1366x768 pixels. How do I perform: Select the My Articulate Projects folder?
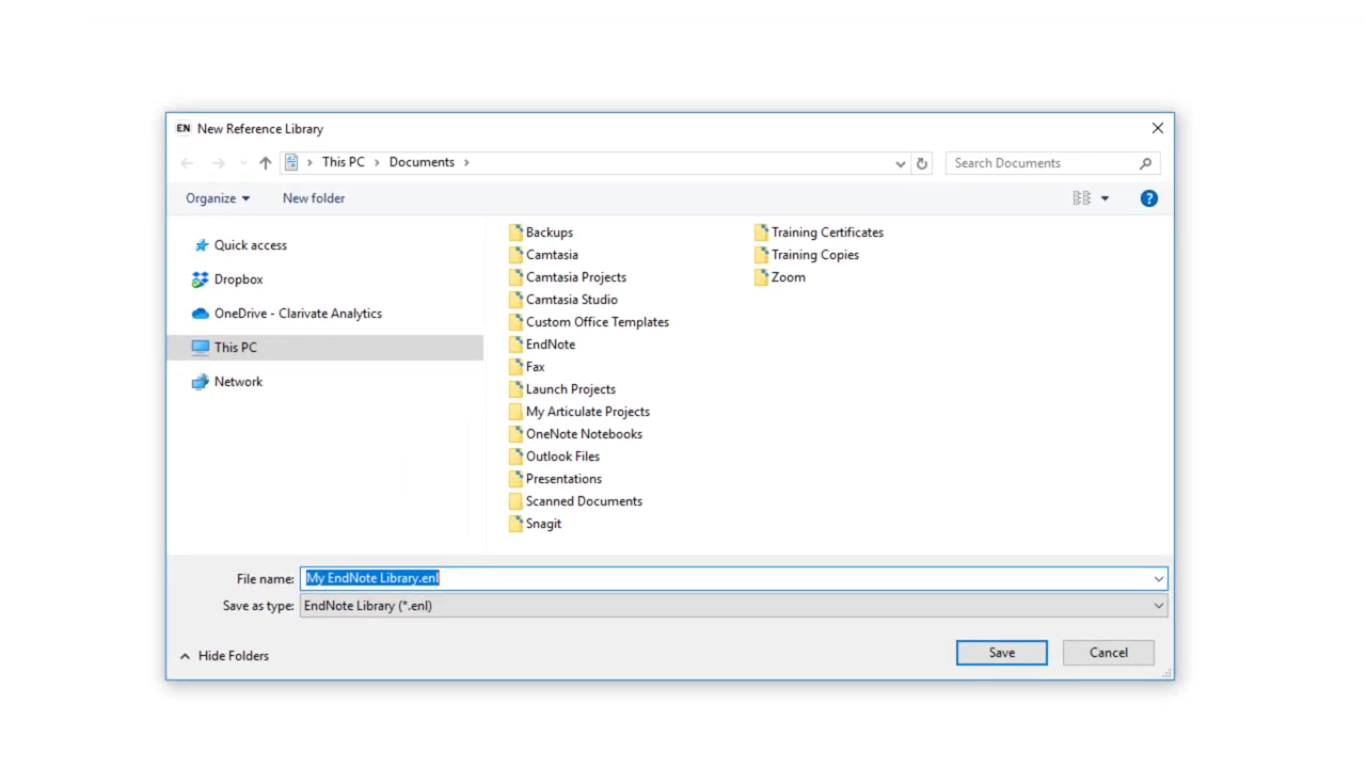[579, 411]
